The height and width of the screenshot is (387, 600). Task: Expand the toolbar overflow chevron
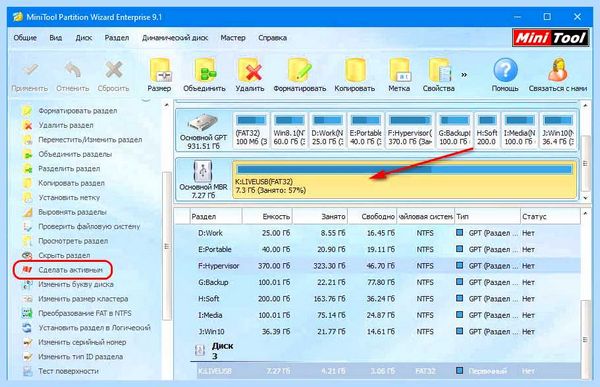click(464, 75)
